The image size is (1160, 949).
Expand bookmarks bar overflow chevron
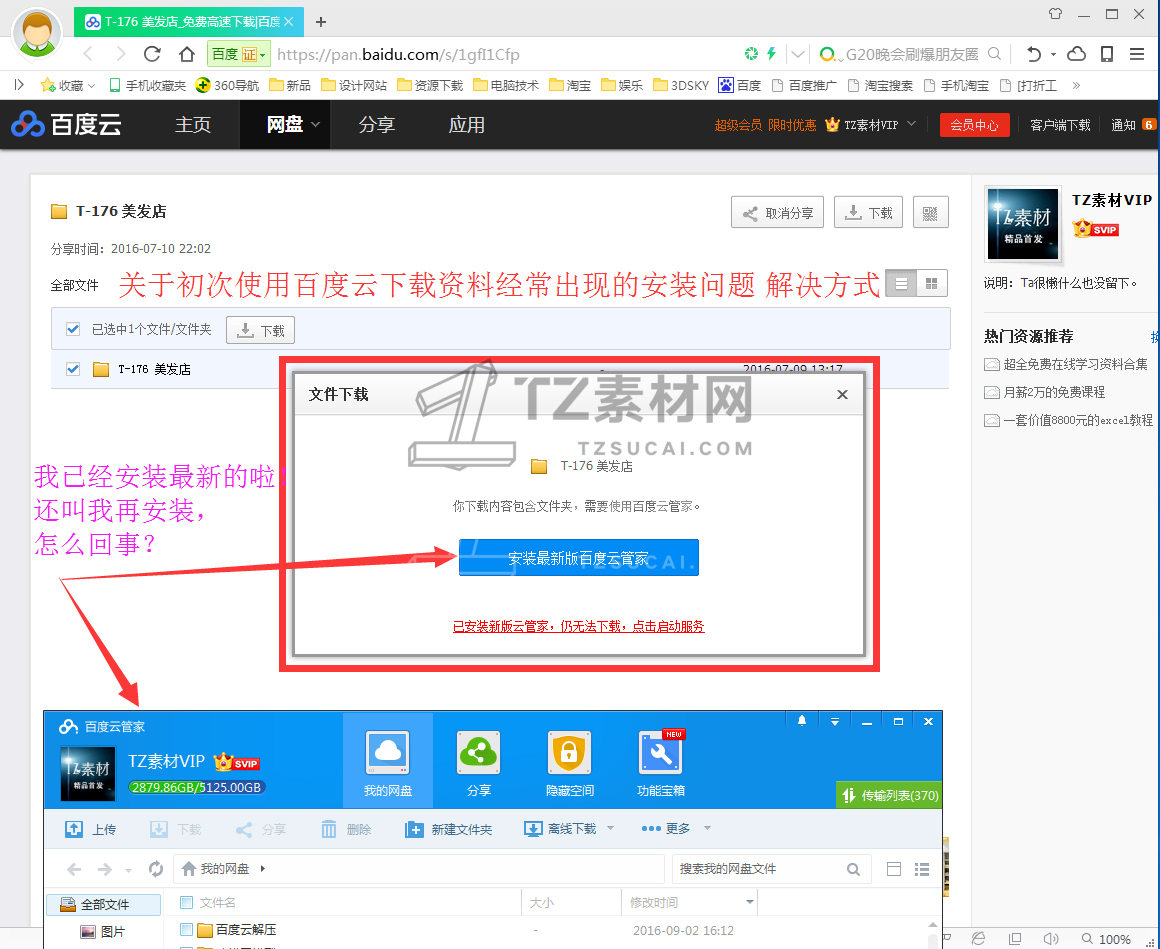pyautogui.click(x=1076, y=86)
